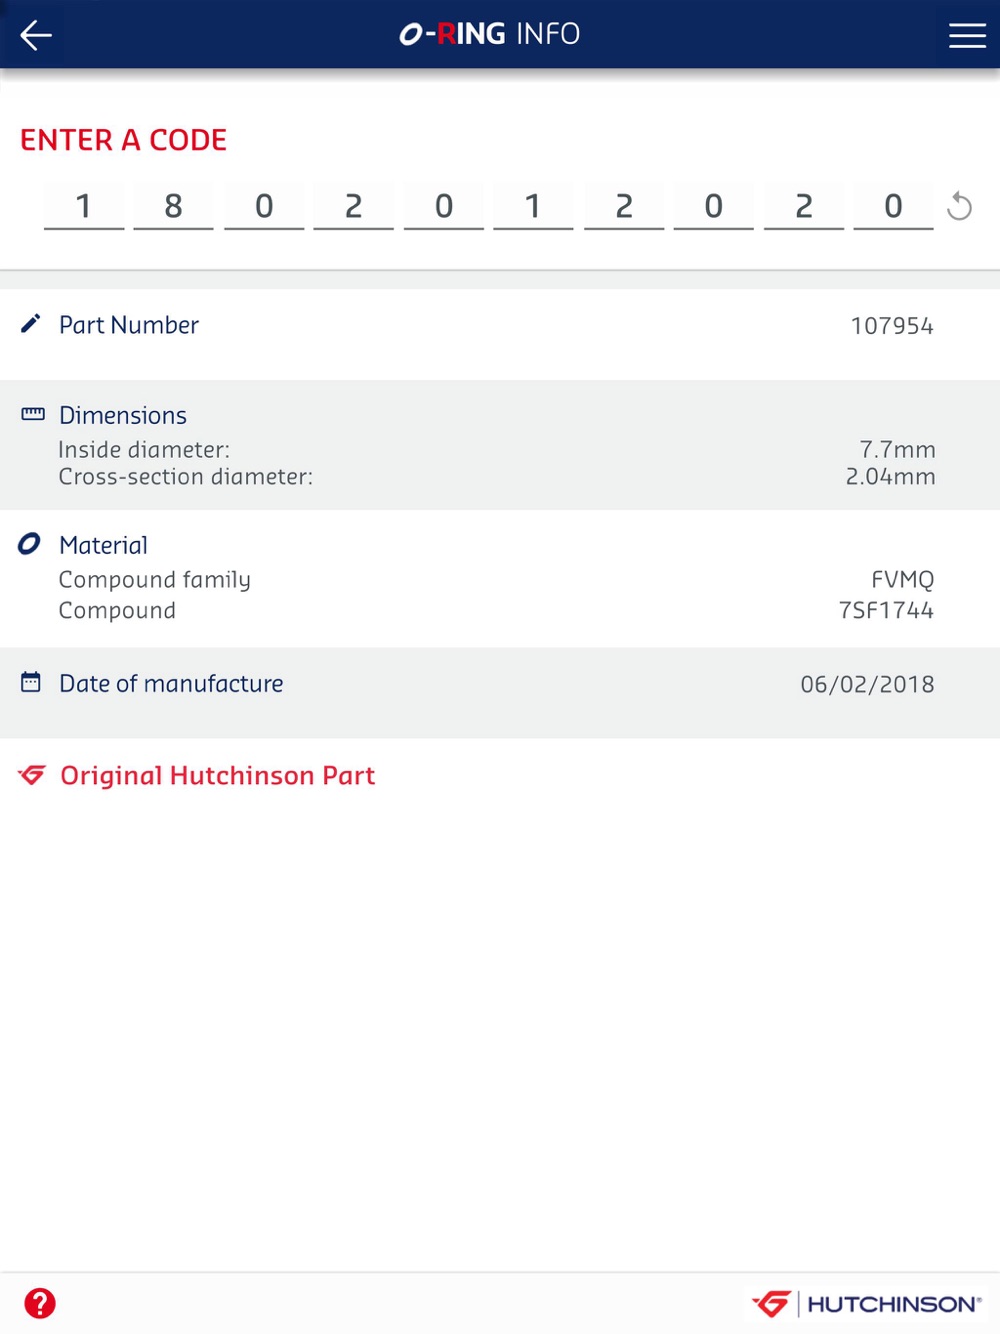Click the calendar icon by manufacture date
1000x1334 pixels.
(x=31, y=683)
